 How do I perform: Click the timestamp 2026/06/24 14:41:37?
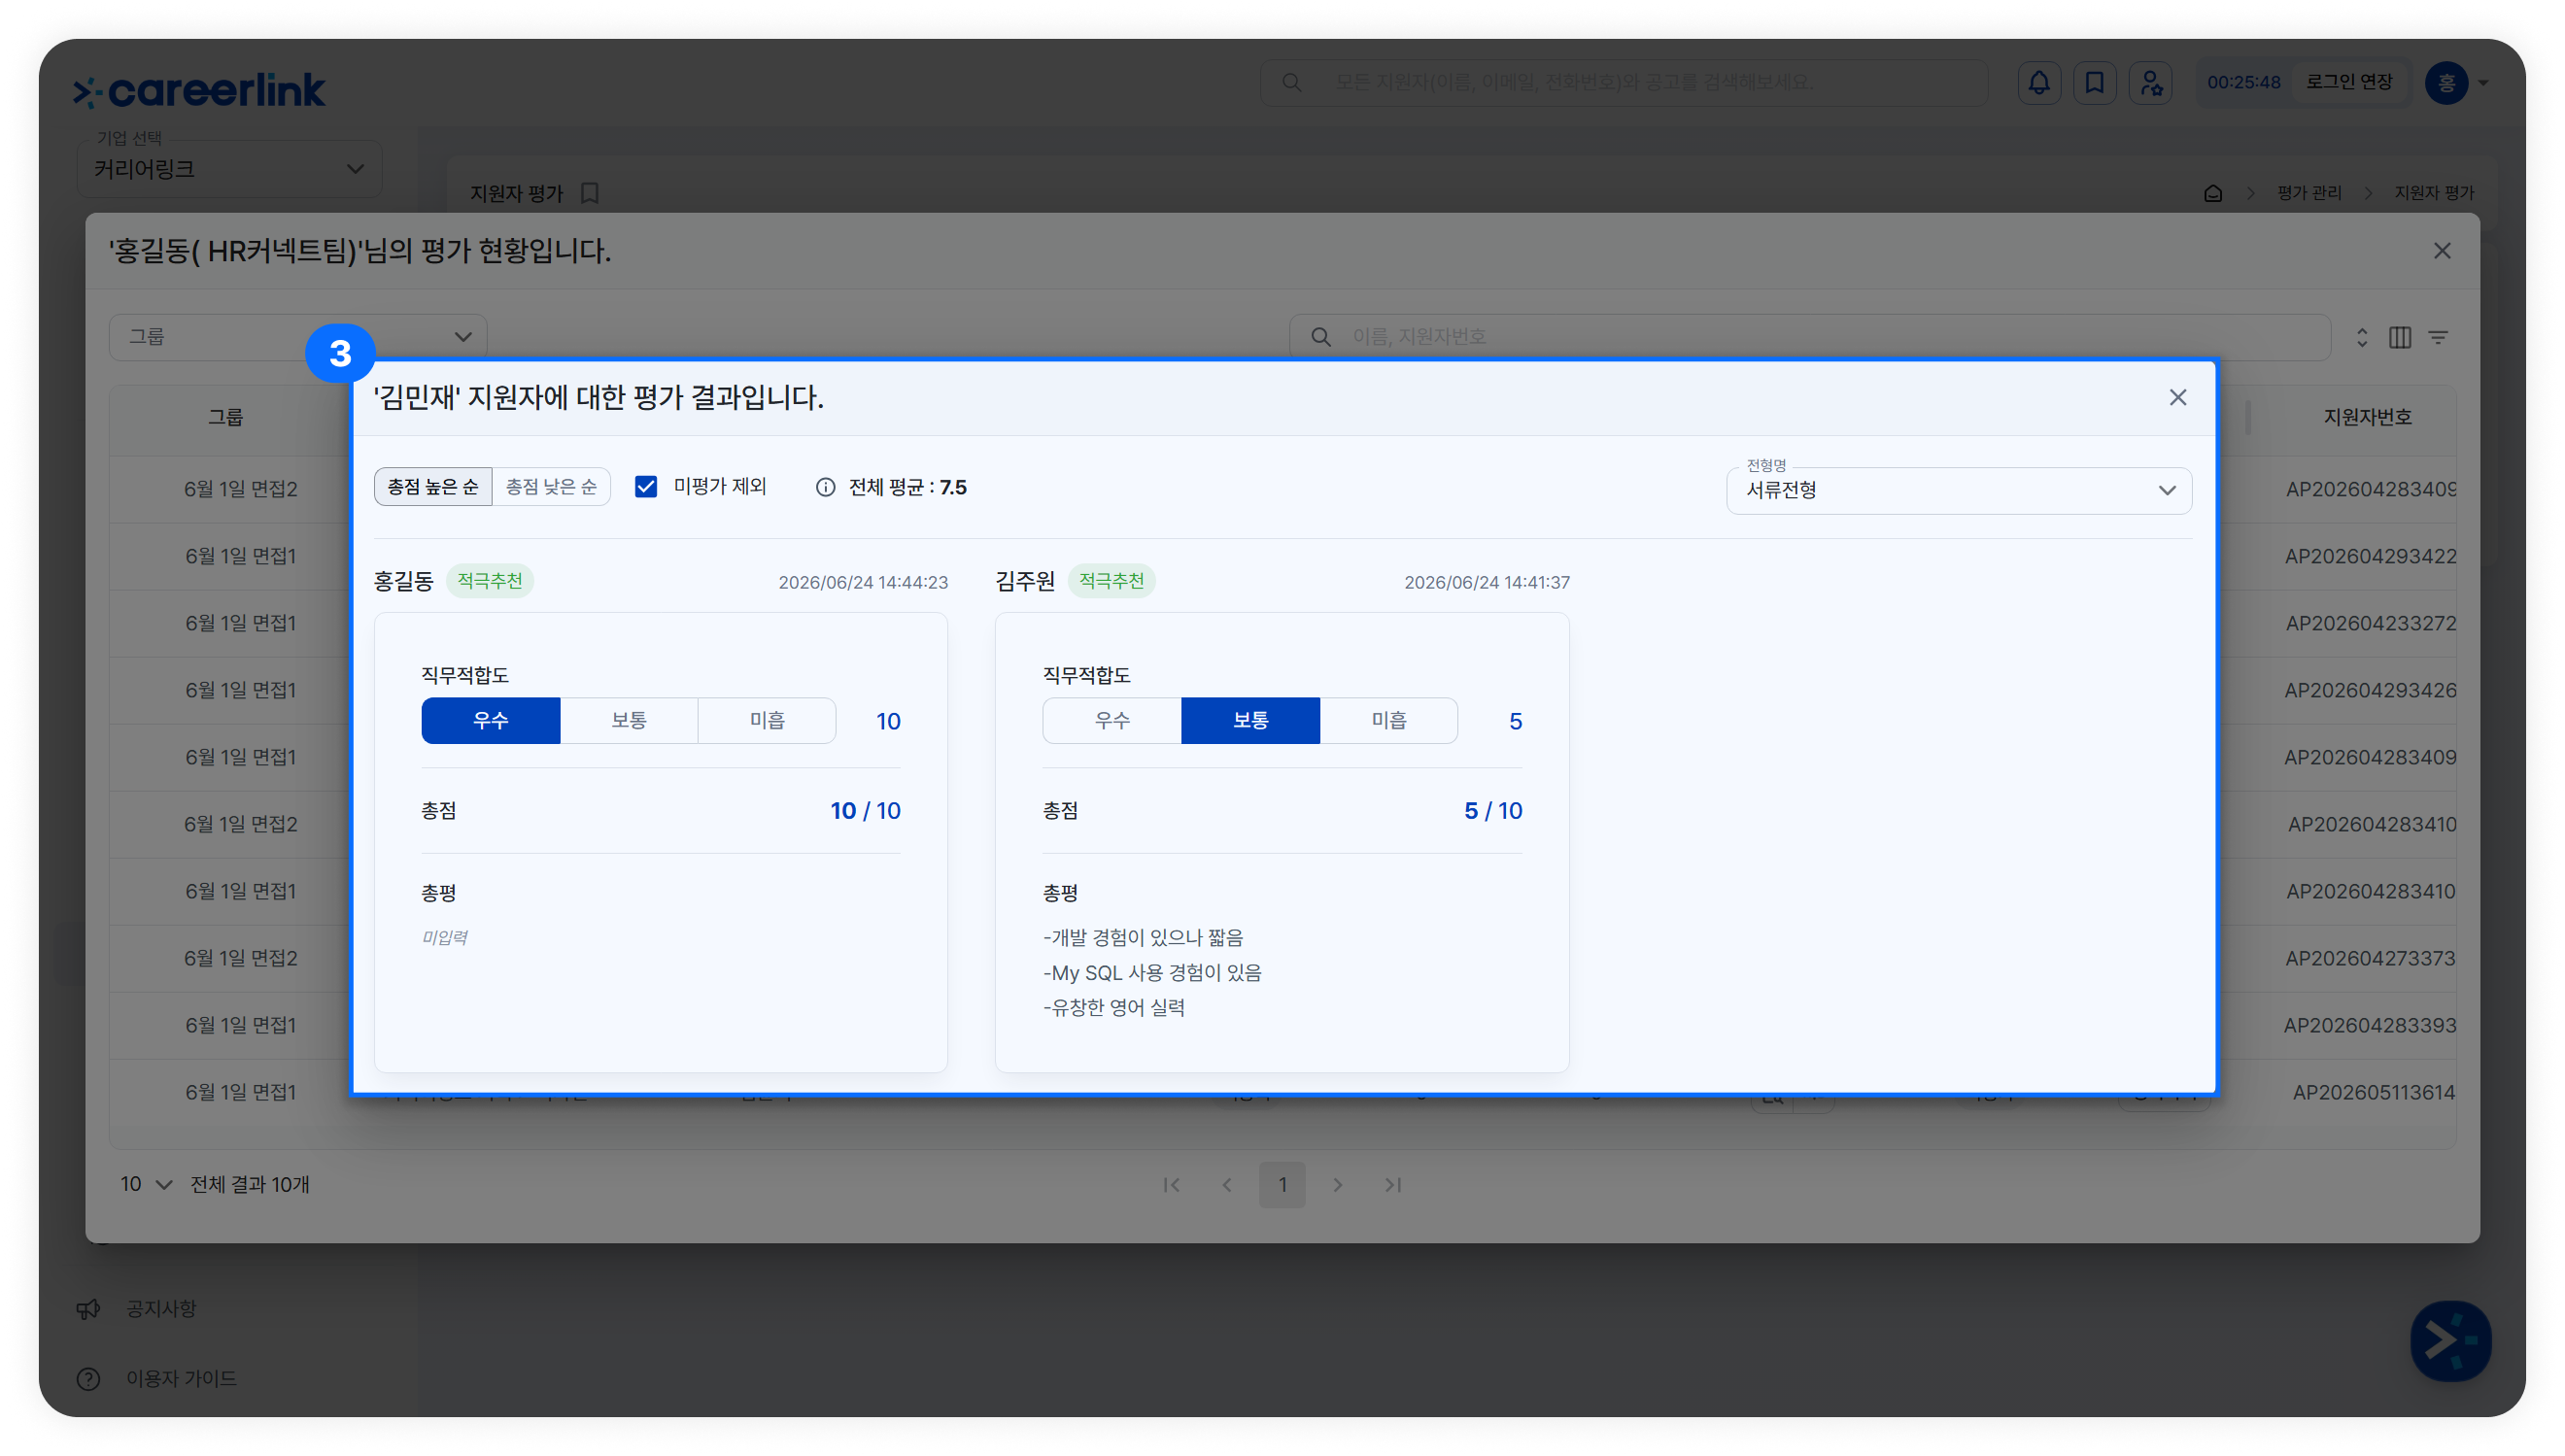pos(1487,582)
